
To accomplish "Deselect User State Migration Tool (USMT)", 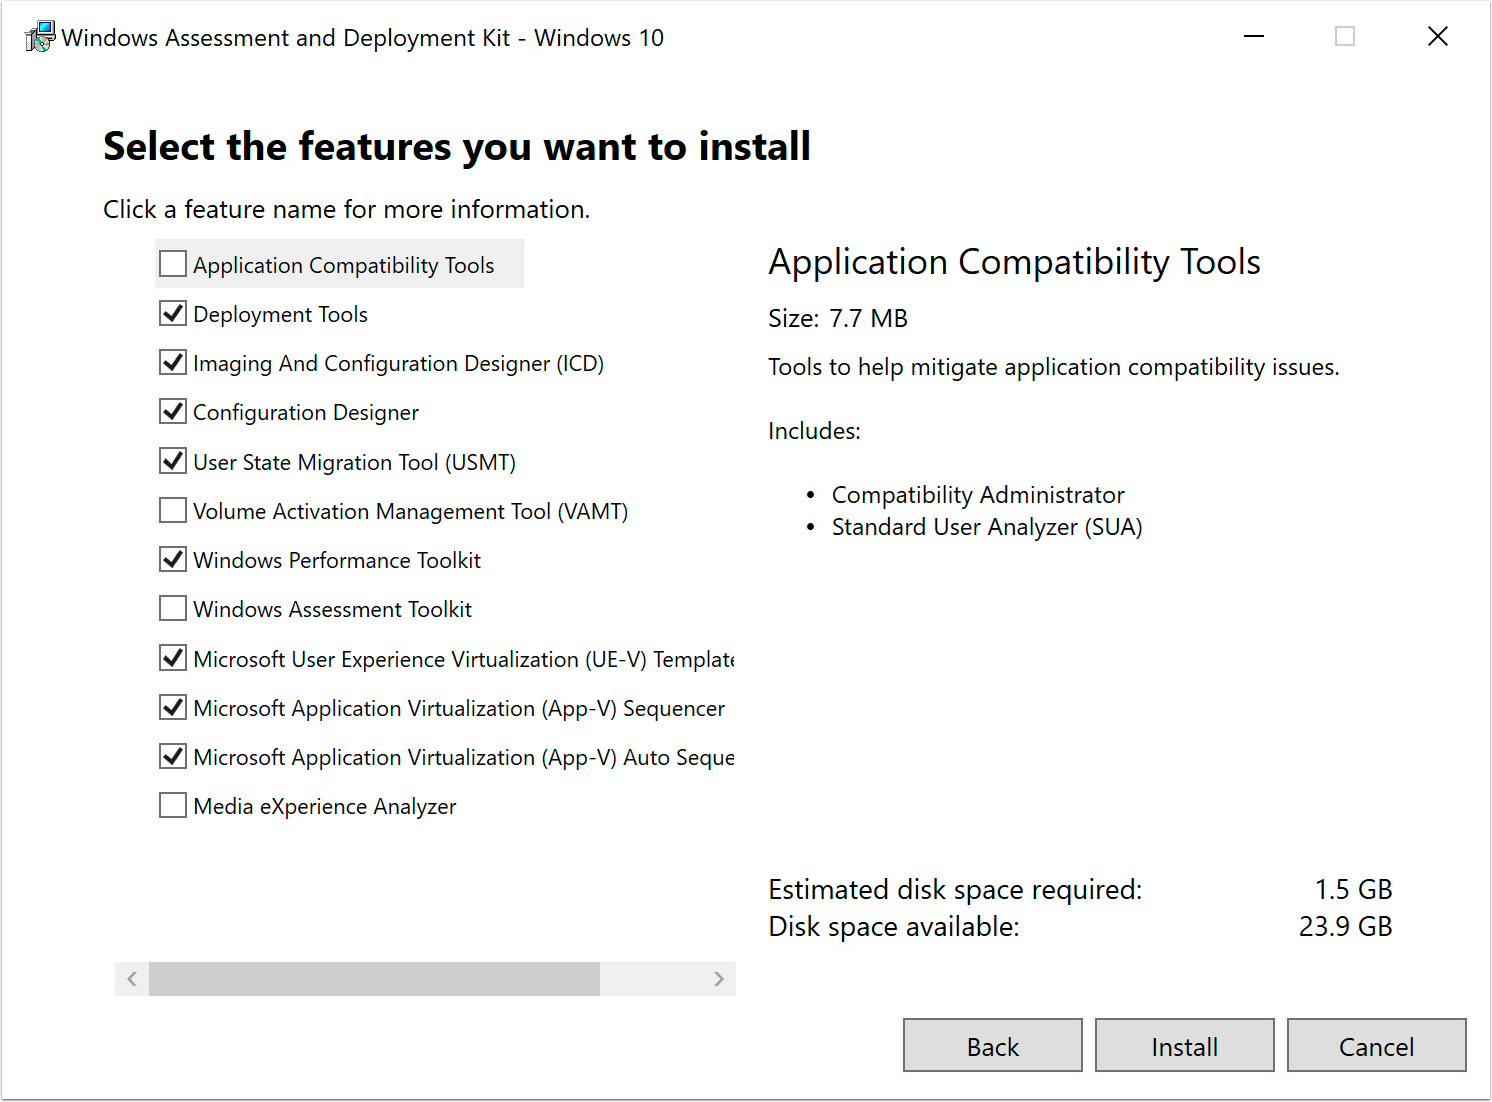I will (172, 460).
